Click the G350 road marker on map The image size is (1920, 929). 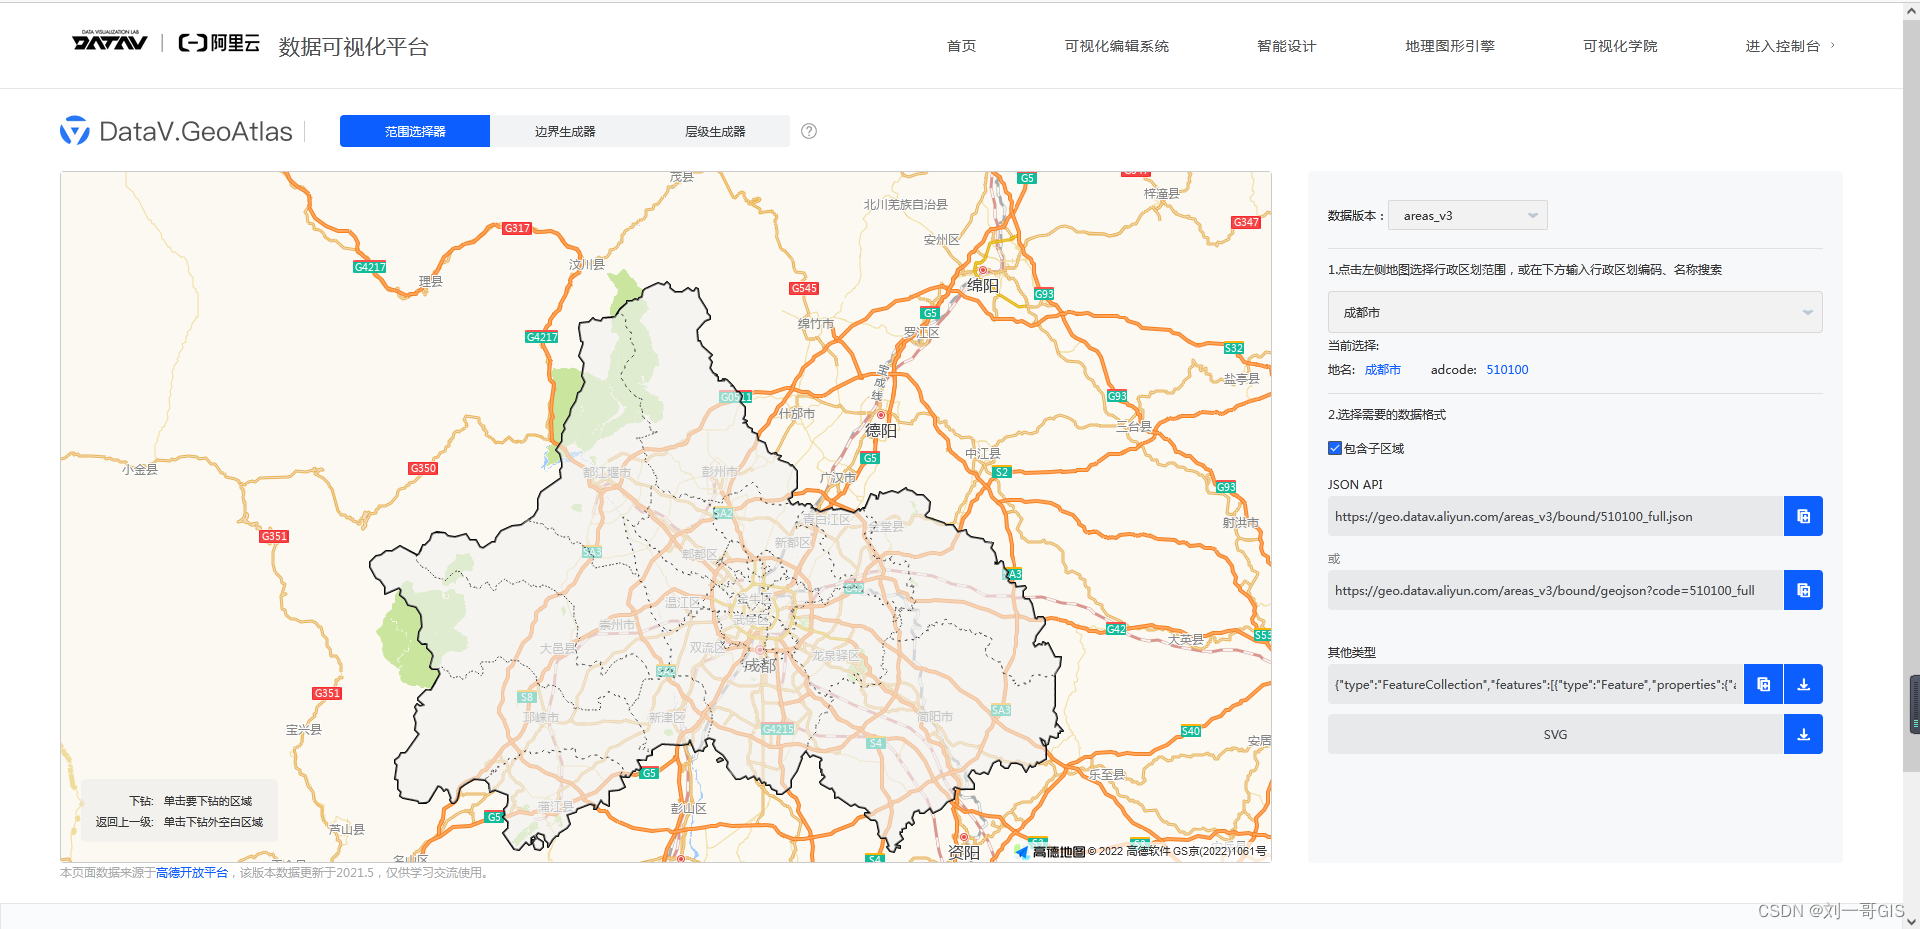pyautogui.click(x=423, y=468)
